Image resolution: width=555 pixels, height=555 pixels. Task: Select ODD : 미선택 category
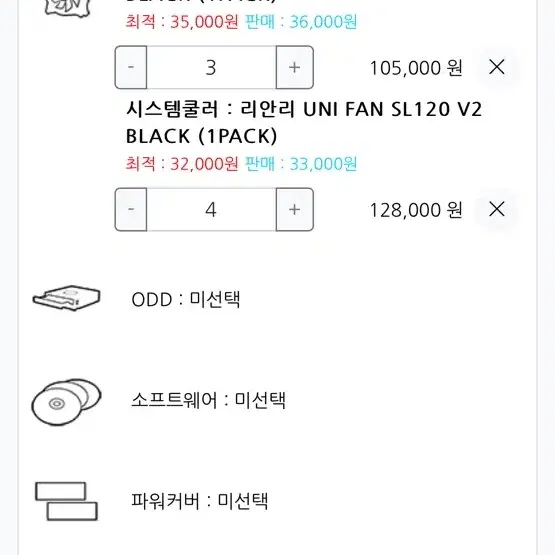[x=185, y=299]
